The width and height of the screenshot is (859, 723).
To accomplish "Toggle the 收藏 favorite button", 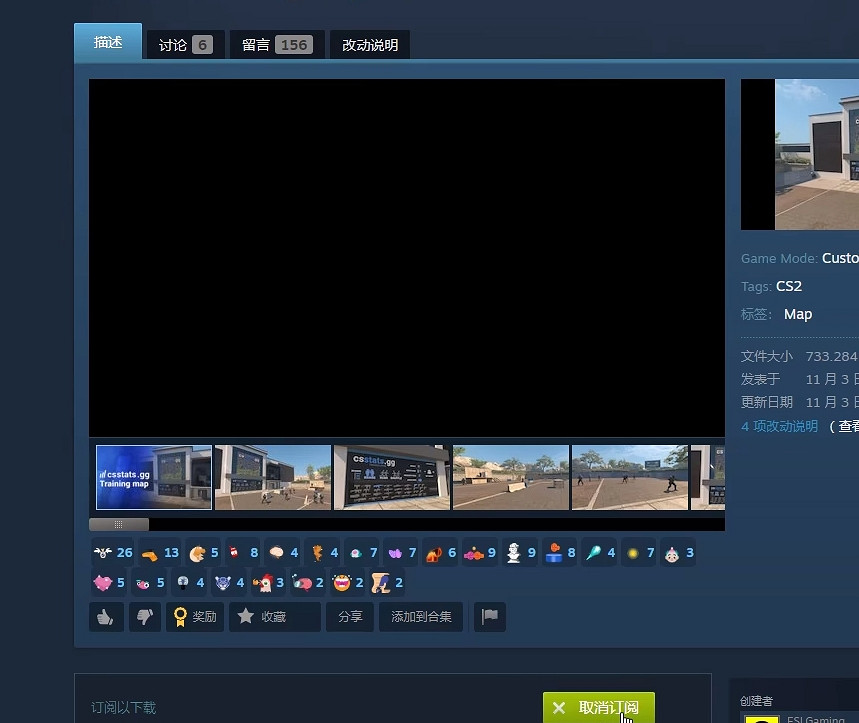I will (x=274, y=617).
